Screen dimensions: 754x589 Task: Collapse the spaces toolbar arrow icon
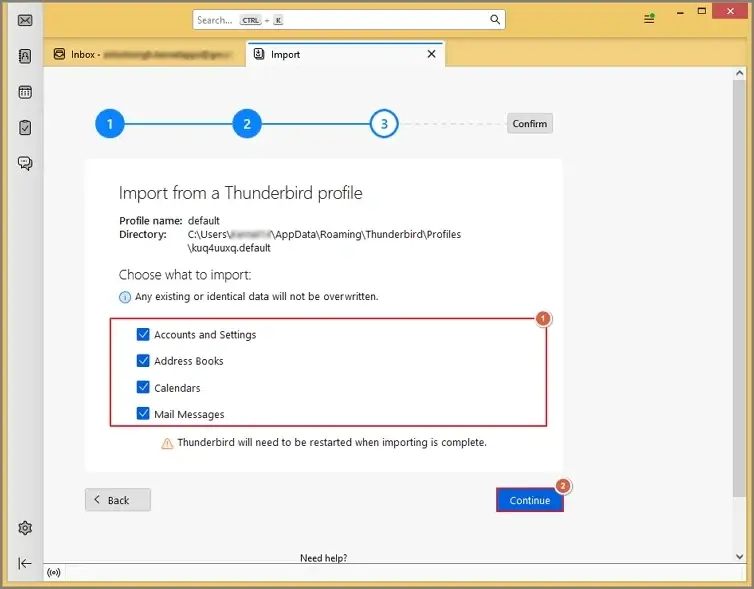coord(25,563)
